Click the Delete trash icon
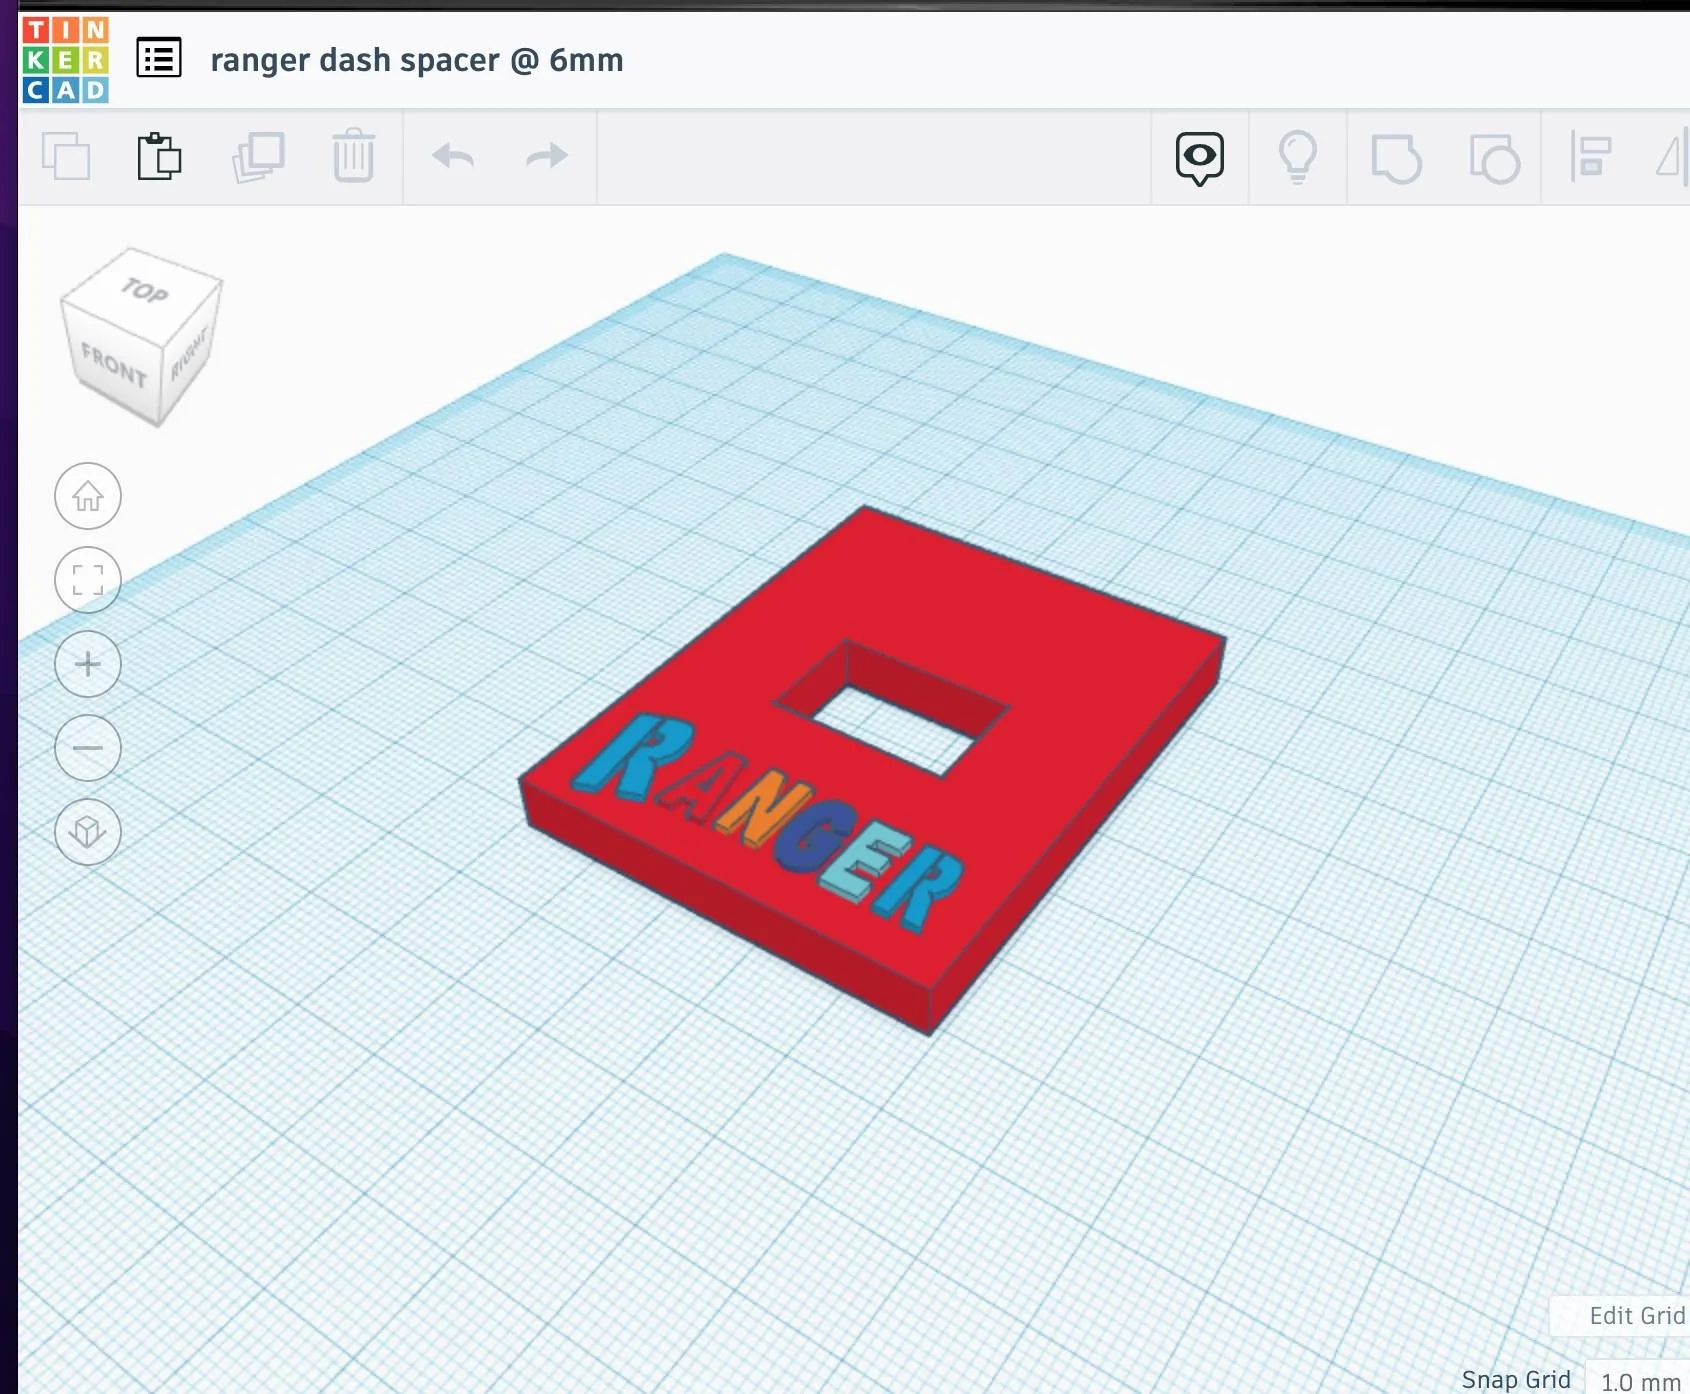 click(353, 156)
